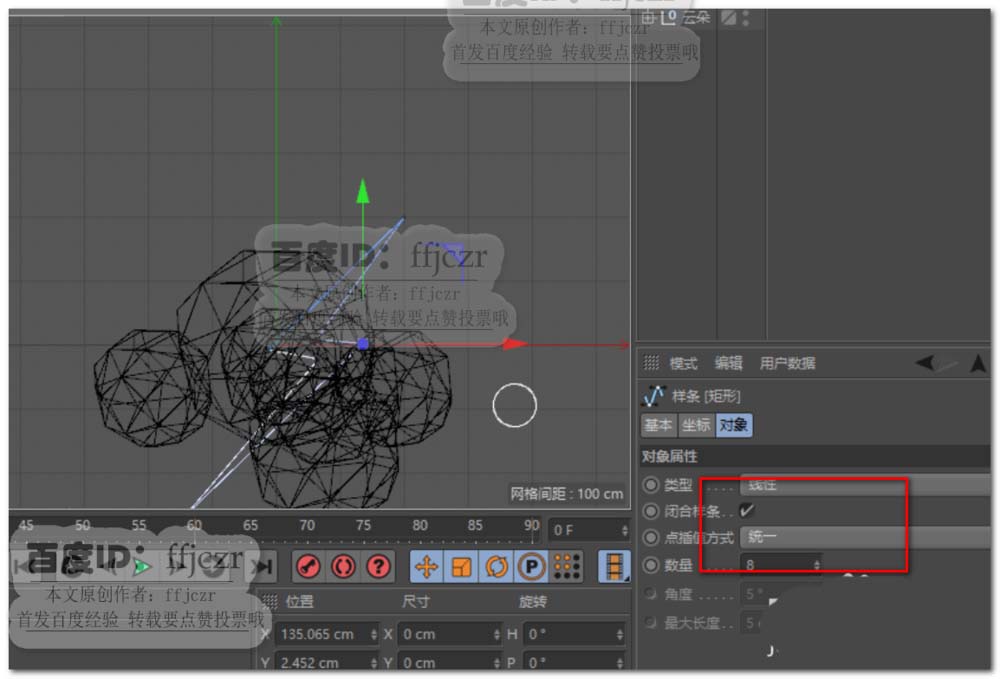The width and height of the screenshot is (1000, 679).
Task: Step the position X value arrows
Action: [x=374, y=634]
